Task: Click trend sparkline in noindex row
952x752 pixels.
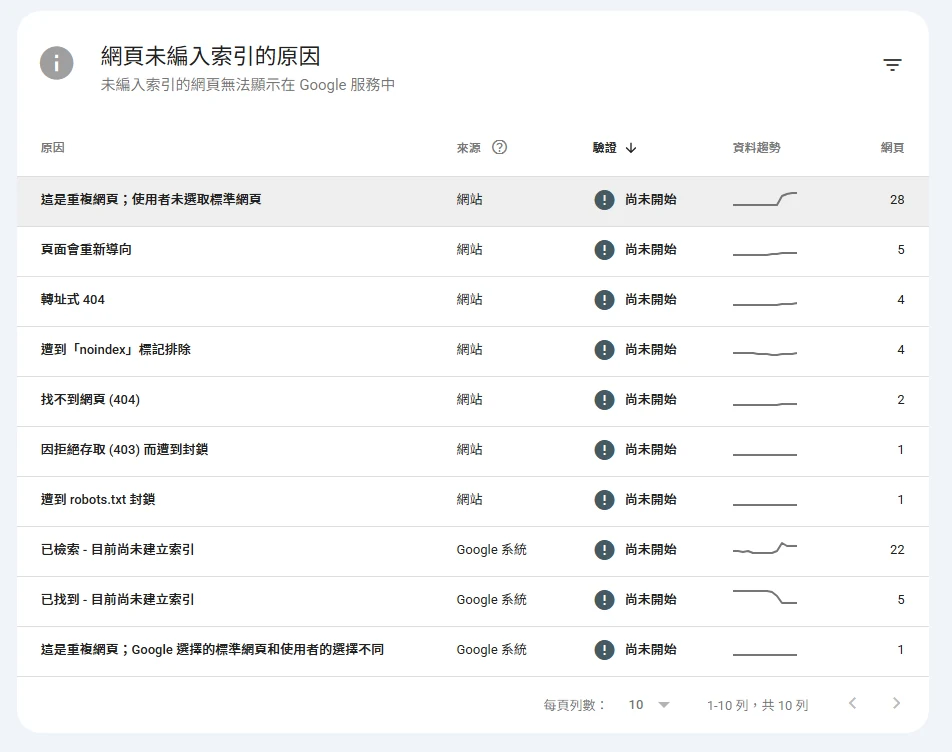Action: tap(765, 353)
